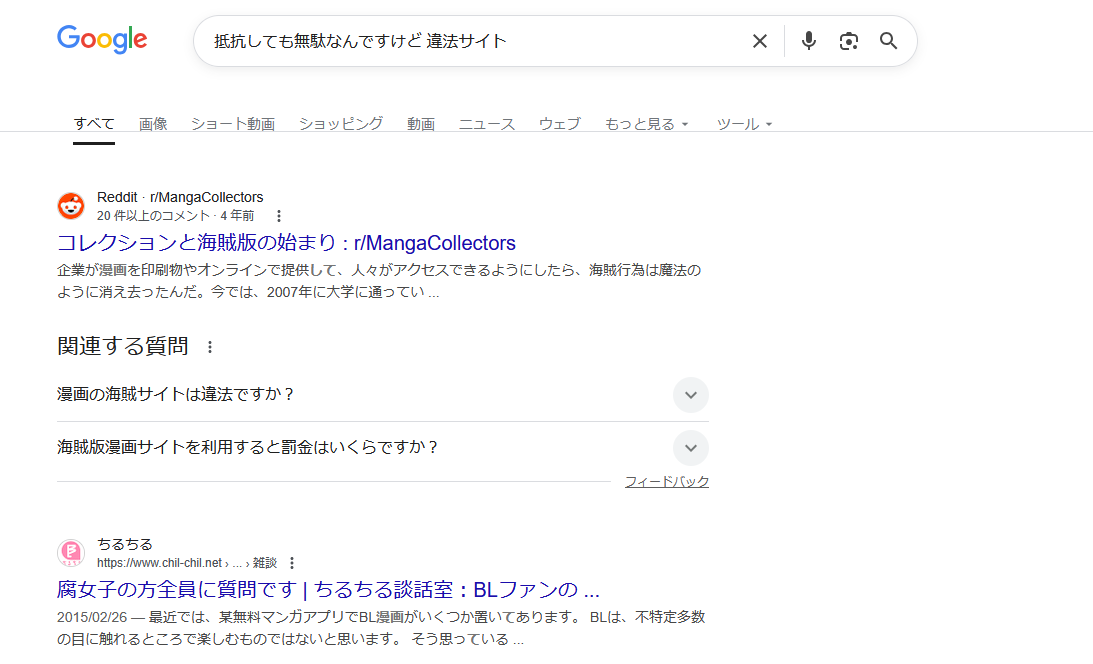The image size is (1093, 664).
Task: Open the ツール dropdown
Action: pyautogui.click(x=744, y=123)
